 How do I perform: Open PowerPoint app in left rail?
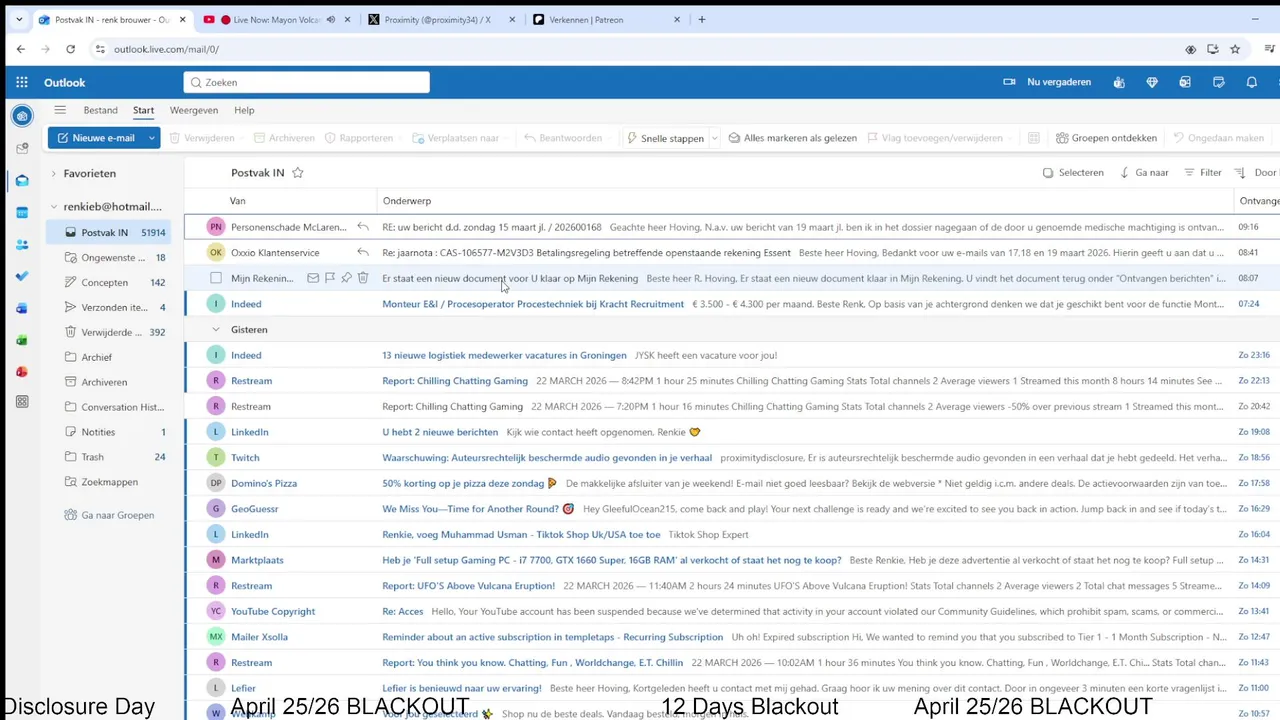(x=22, y=372)
